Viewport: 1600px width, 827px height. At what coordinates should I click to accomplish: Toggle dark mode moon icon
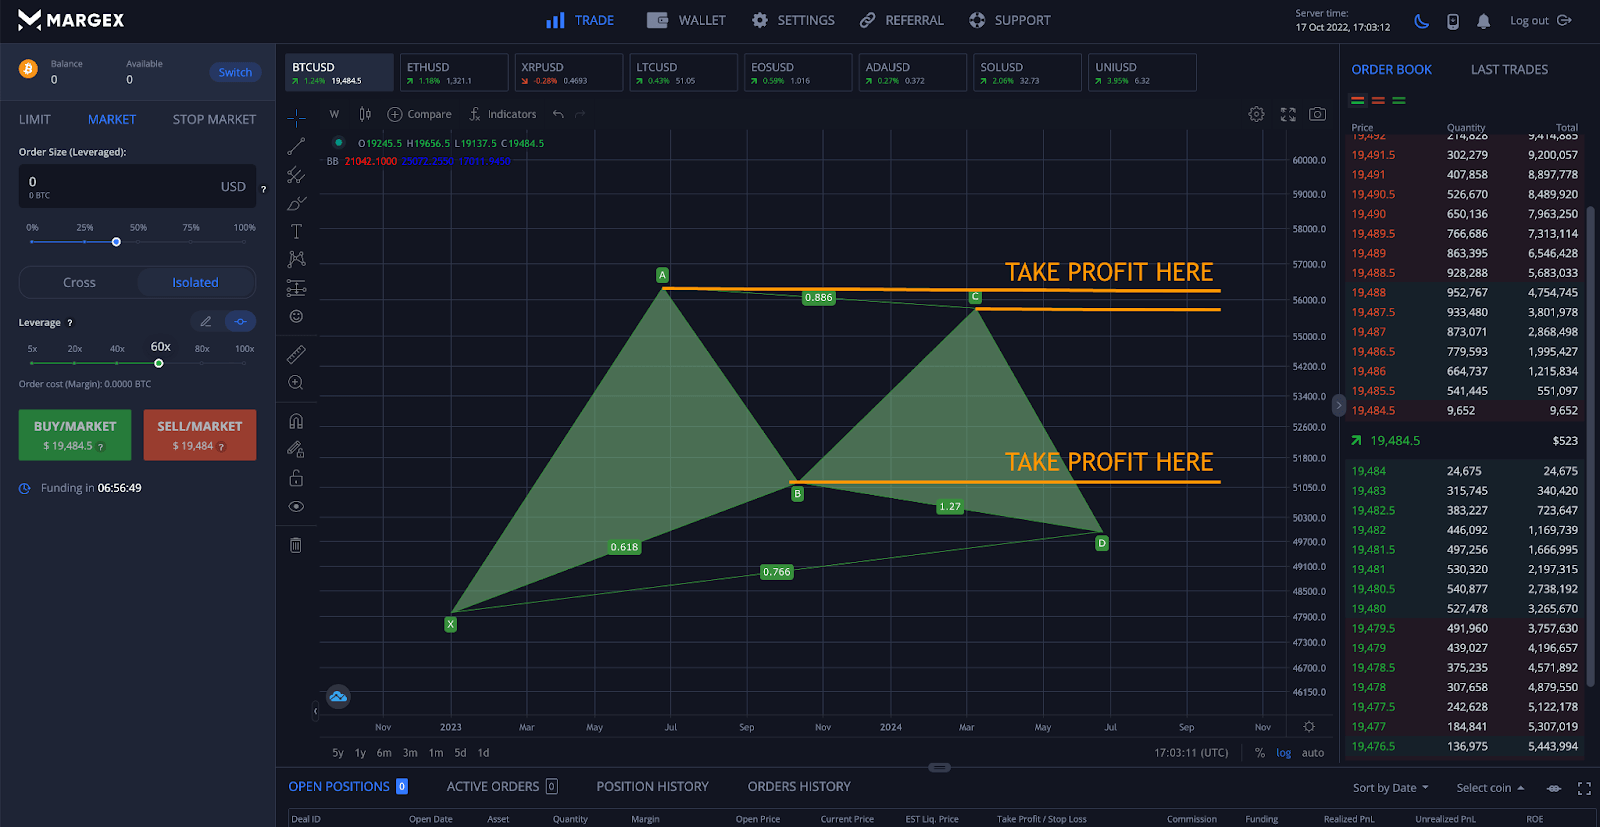(1421, 21)
